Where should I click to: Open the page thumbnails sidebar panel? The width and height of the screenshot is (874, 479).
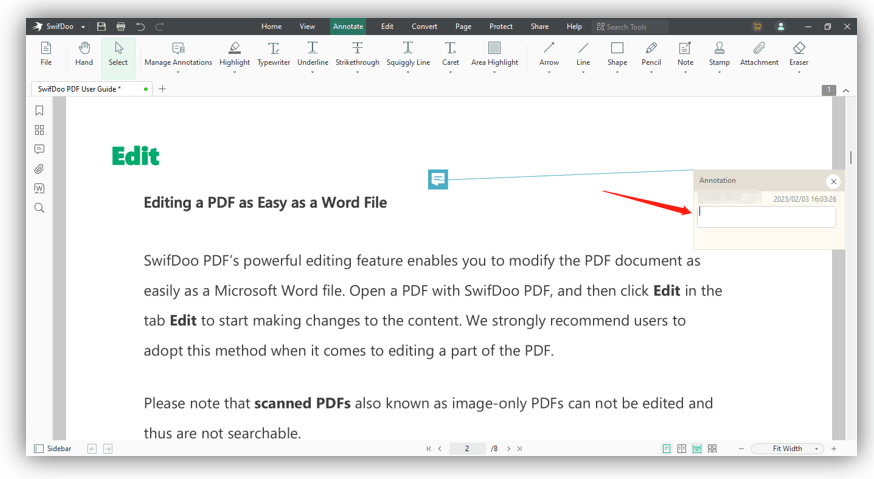tap(39, 130)
